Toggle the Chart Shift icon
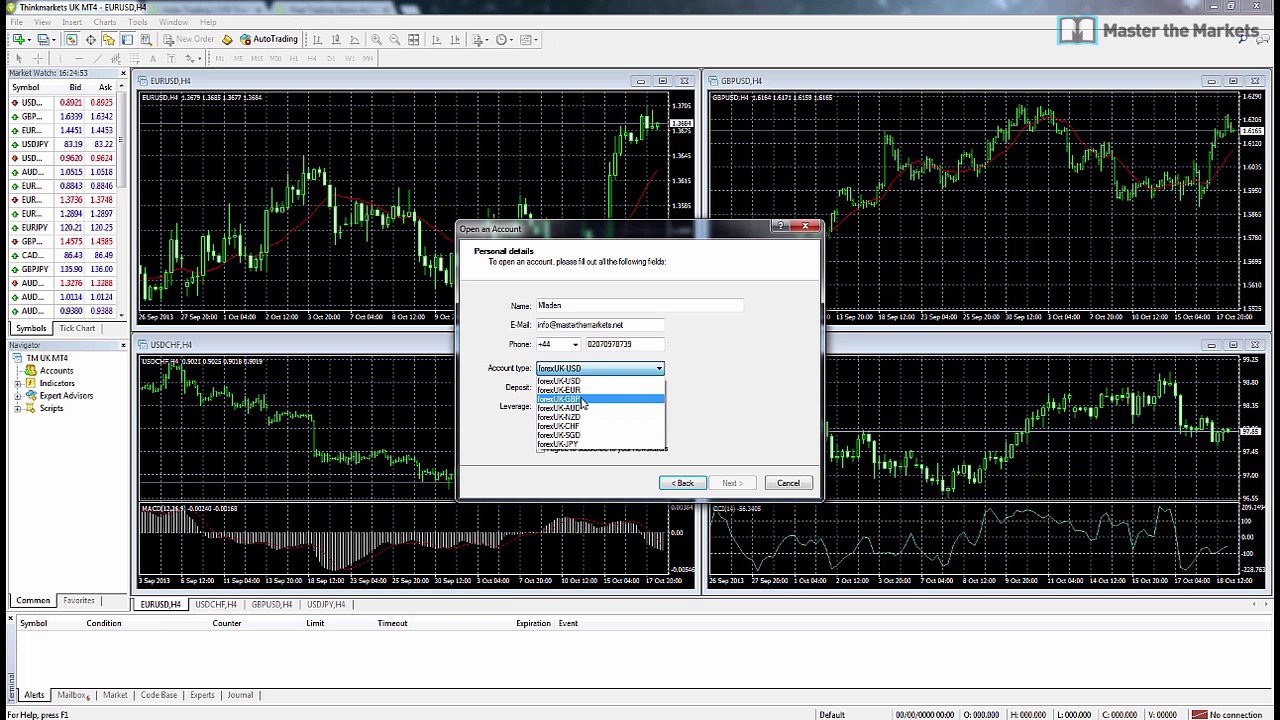The image size is (1280, 720). point(455,40)
